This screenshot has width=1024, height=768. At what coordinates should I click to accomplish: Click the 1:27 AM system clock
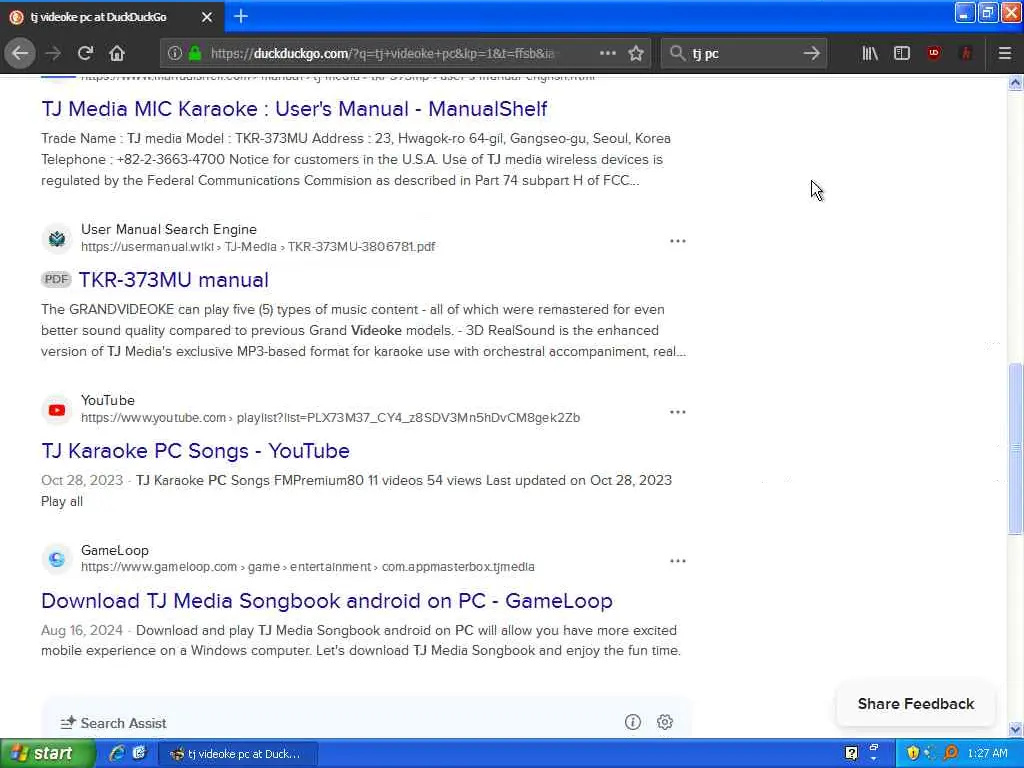click(987, 754)
